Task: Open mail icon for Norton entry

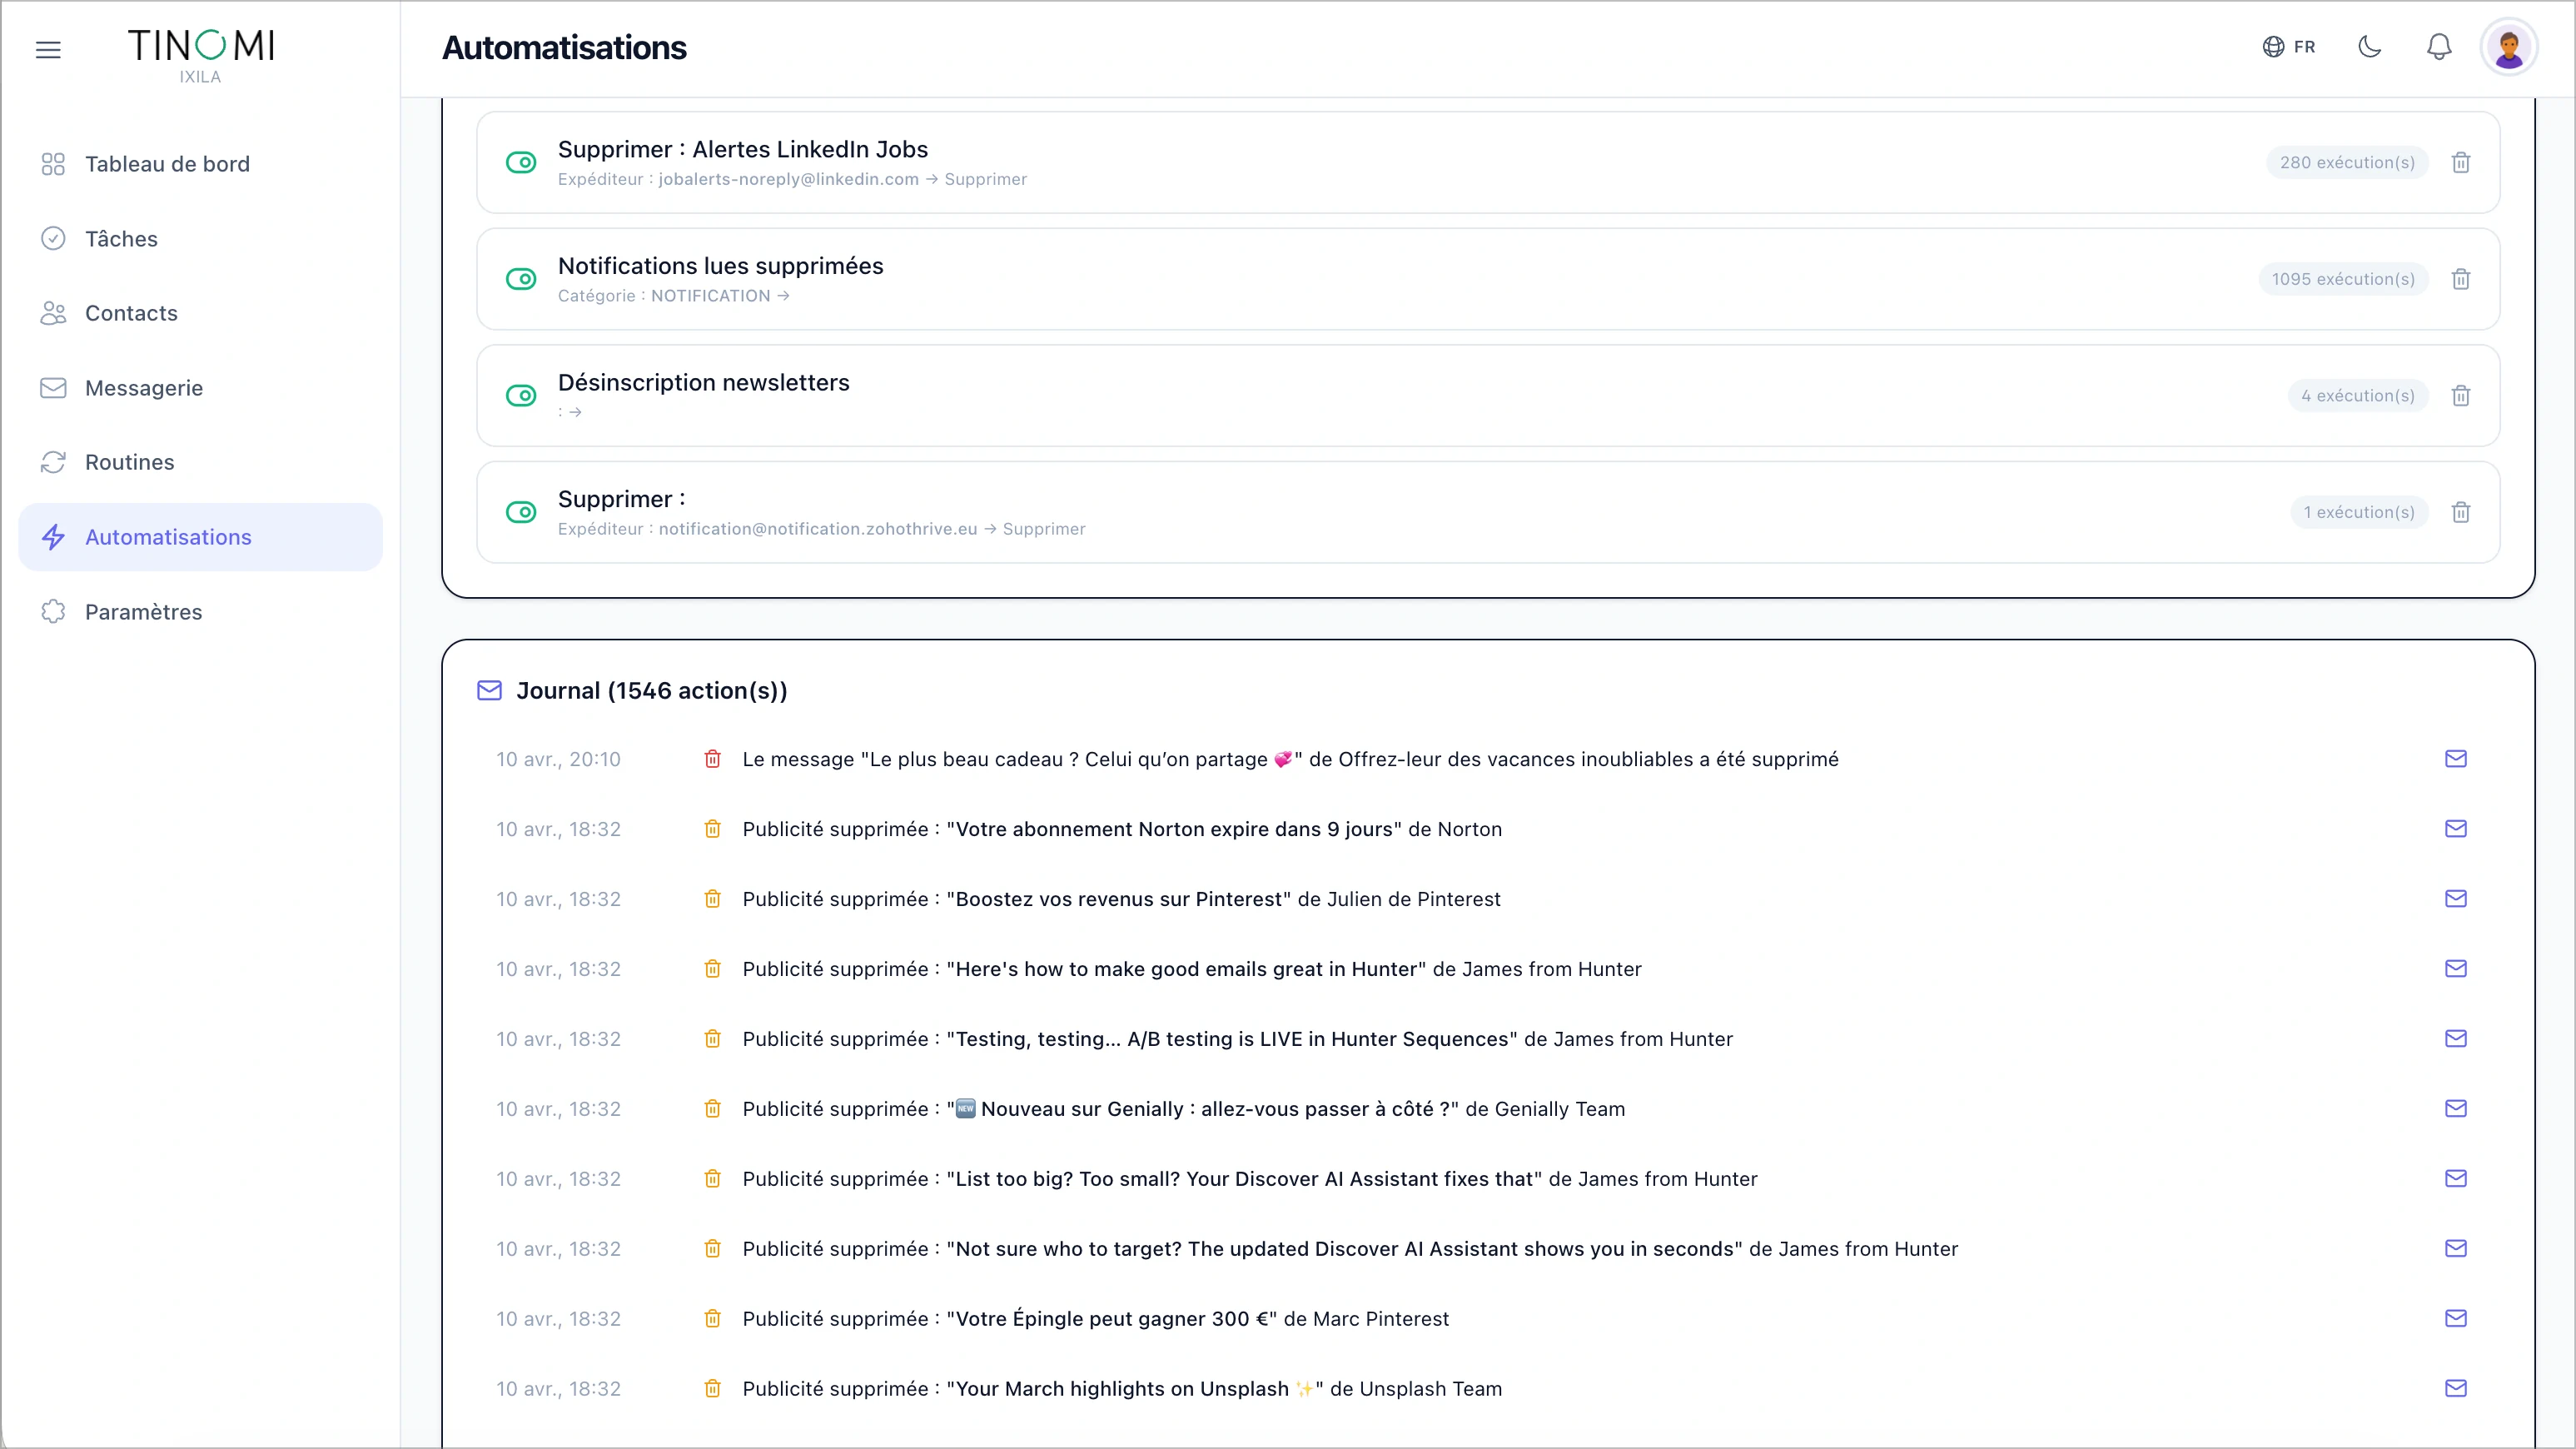Action: pyautogui.click(x=2456, y=829)
